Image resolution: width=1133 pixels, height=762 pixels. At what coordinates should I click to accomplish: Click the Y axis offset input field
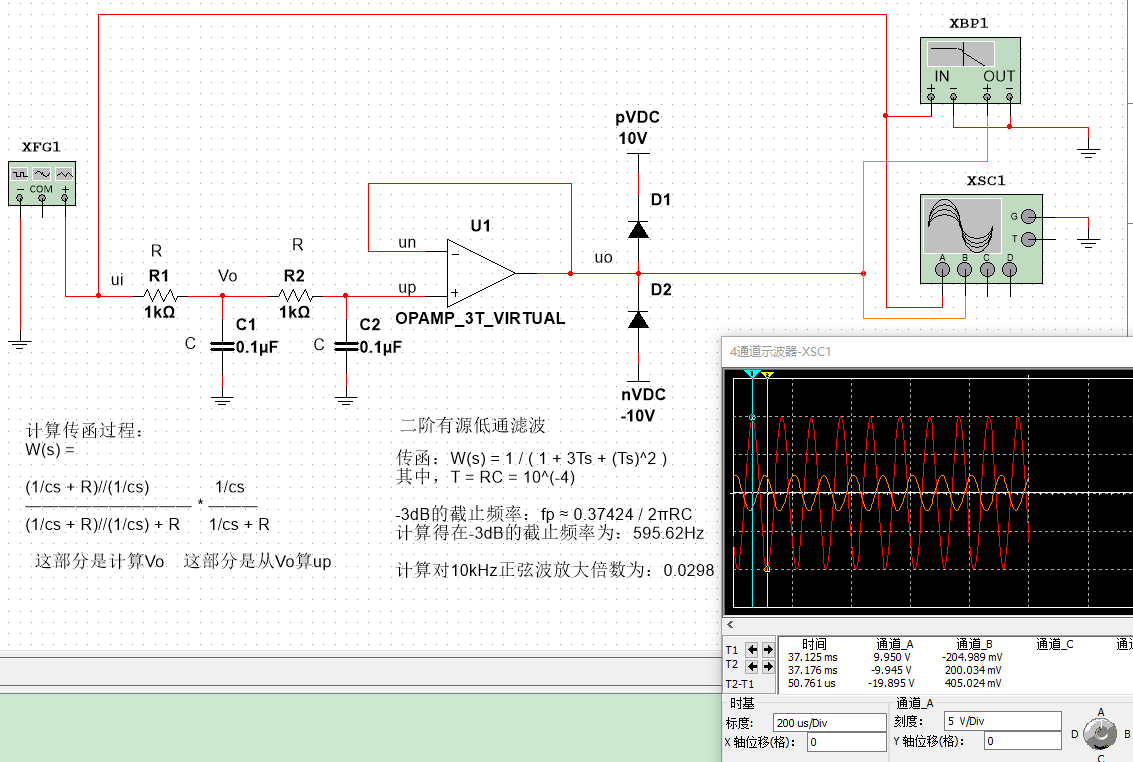[x=1022, y=741]
